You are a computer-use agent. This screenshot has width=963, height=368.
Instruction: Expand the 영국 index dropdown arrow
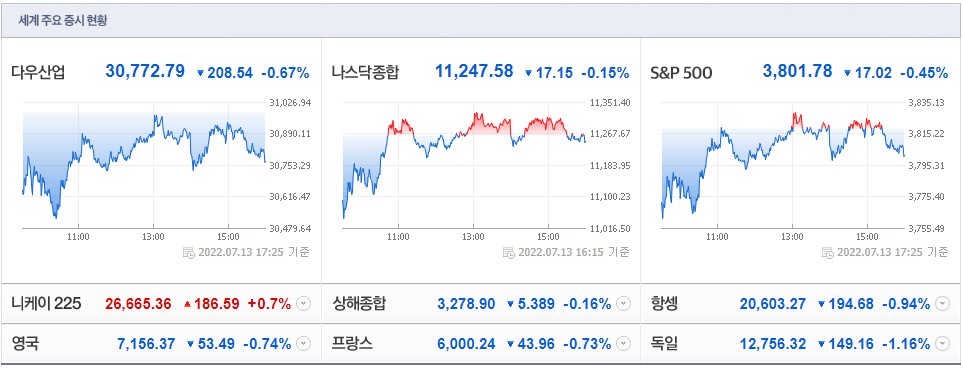(x=304, y=344)
